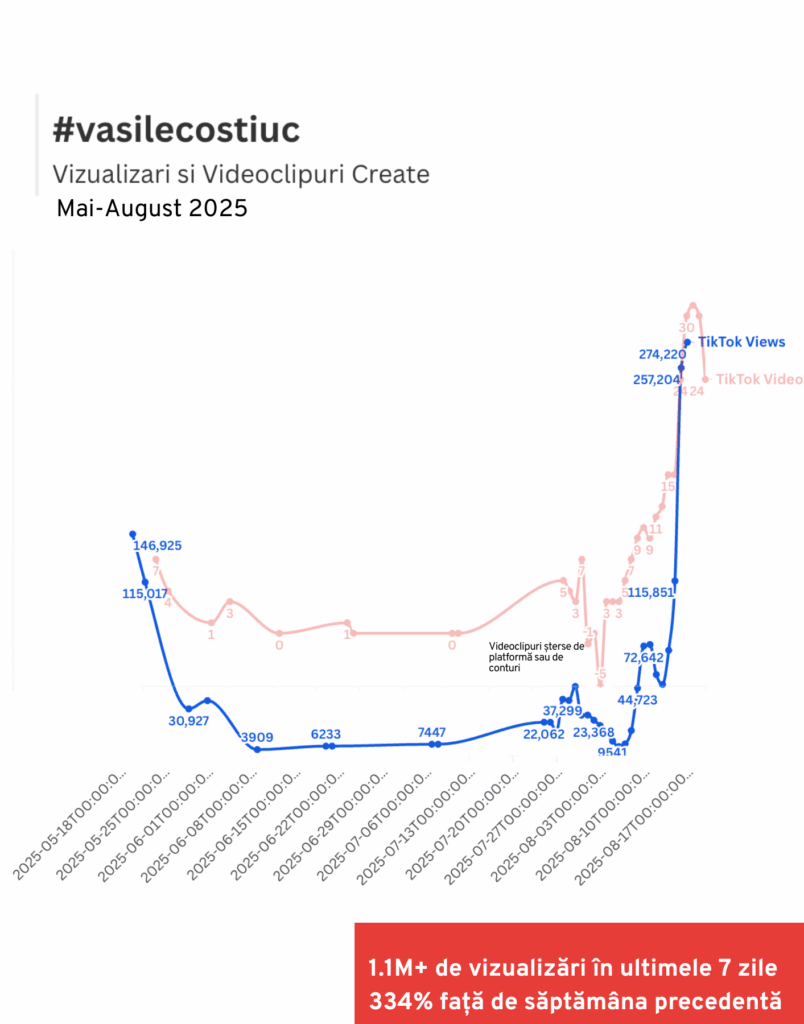Click the TikTok Views legend label
The width and height of the screenshot is (804, 1024).
click(x=741, y=342)
